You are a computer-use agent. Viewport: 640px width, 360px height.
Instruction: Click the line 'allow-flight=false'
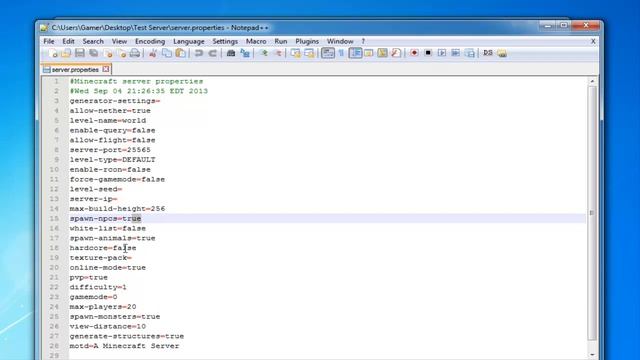click(112, 140)
